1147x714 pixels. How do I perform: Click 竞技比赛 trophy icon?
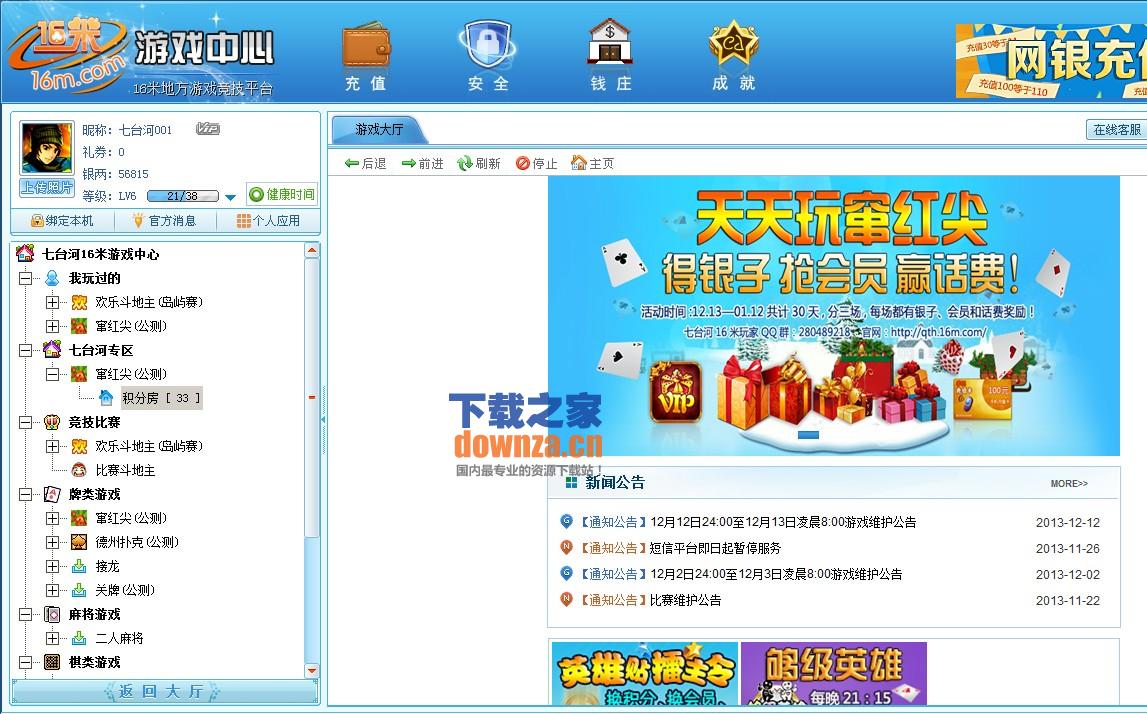pyautogui.click(x=52, y=422)
